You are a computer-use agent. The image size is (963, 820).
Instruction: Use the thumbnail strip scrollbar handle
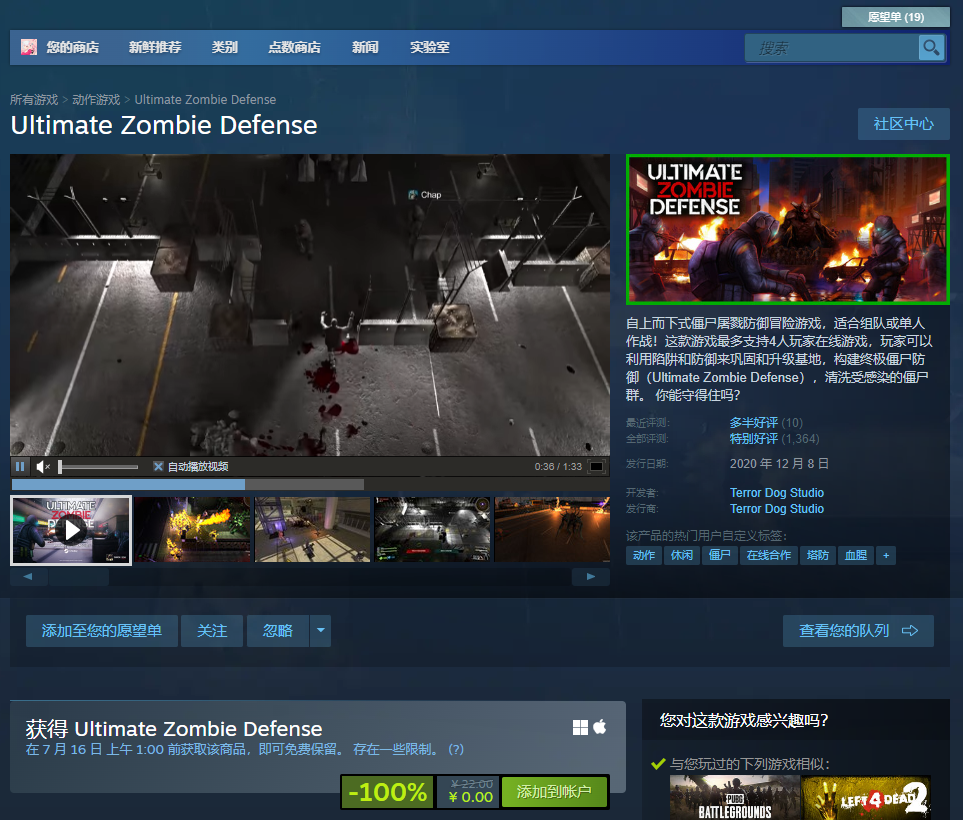[79, 577]
